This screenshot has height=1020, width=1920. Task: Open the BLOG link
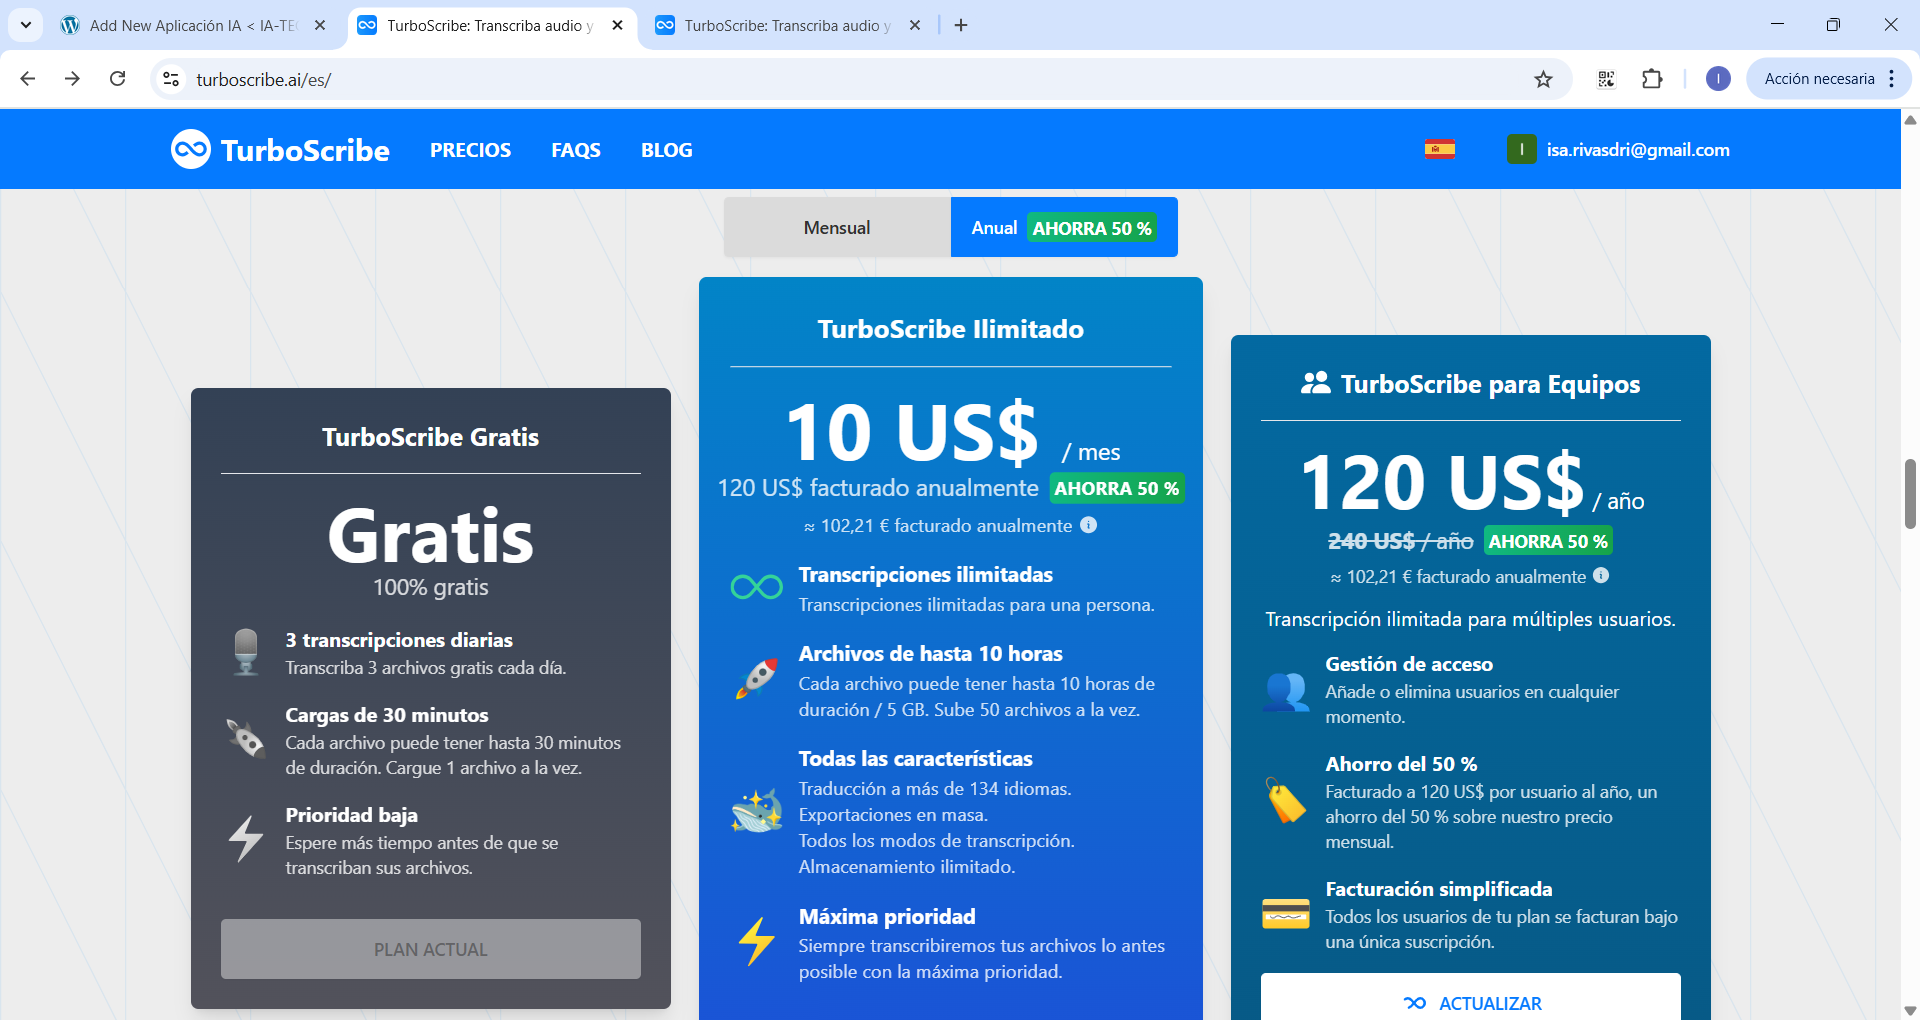(x=666, y=150)
